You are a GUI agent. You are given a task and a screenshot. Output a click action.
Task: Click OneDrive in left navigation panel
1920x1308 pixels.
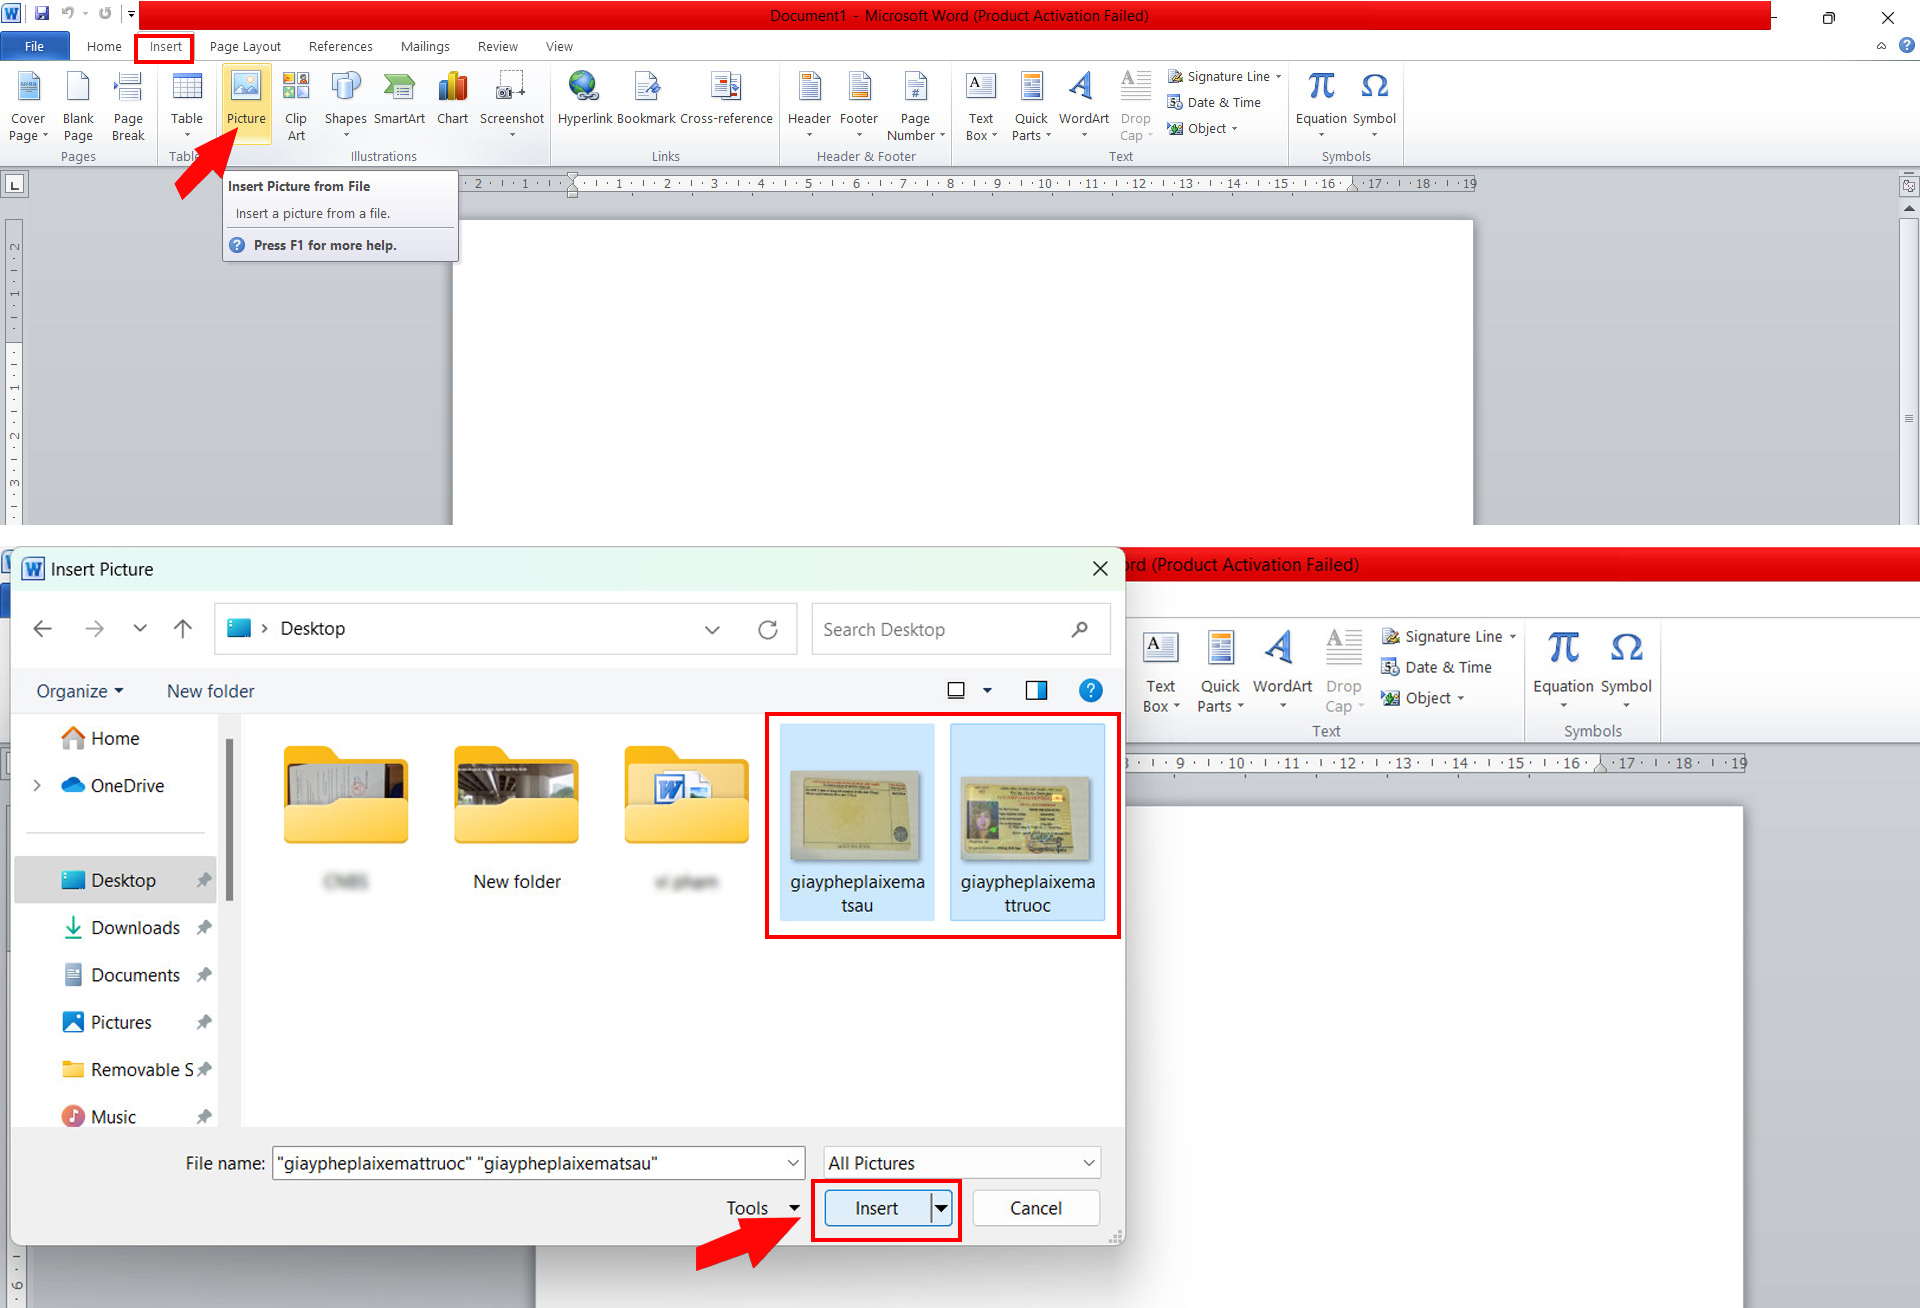pyautogui.click(x=123, y=785)
